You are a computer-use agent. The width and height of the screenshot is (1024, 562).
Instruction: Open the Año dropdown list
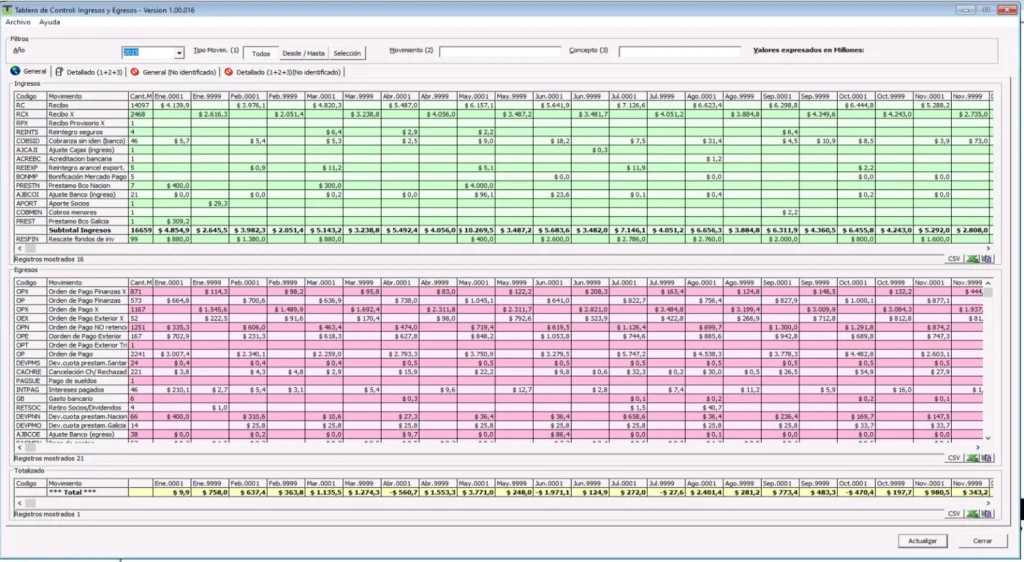pyautogui.click(x=179, y=53)
